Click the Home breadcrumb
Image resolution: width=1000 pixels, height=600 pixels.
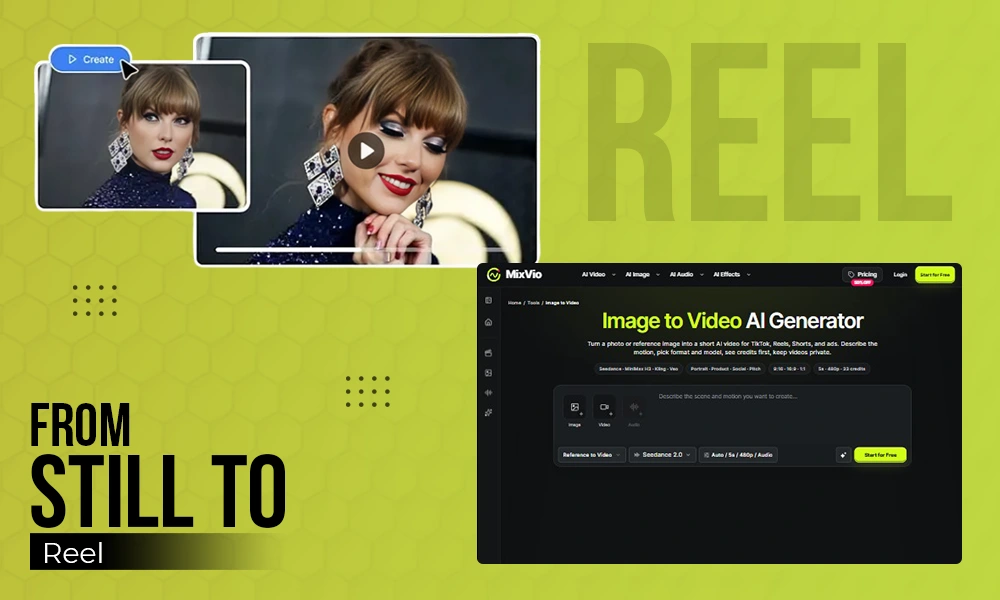[x=514, y=303]
